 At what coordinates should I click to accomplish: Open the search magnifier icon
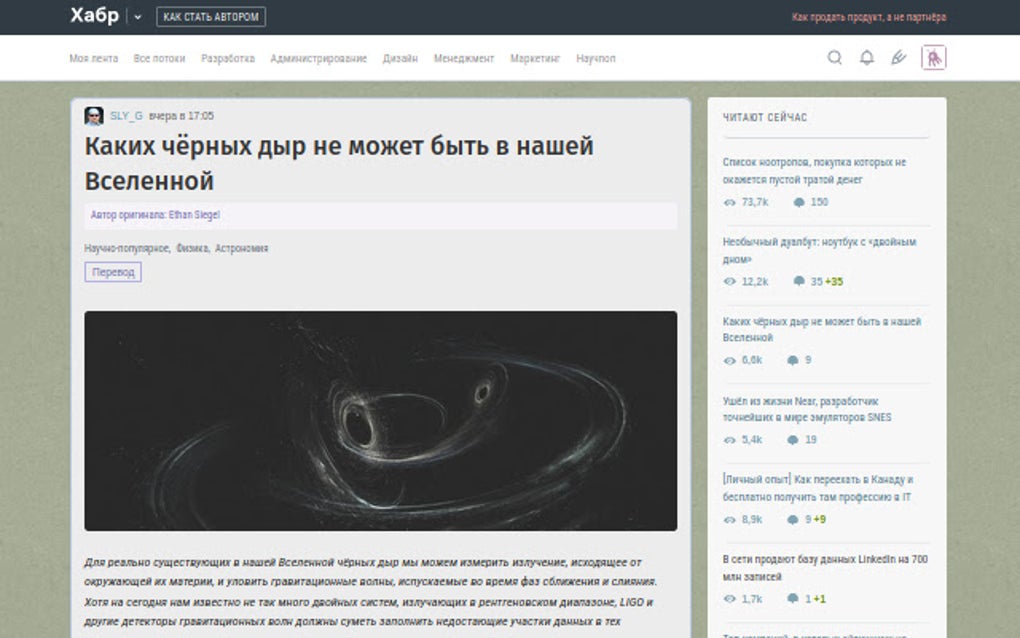tap(835, 58)
